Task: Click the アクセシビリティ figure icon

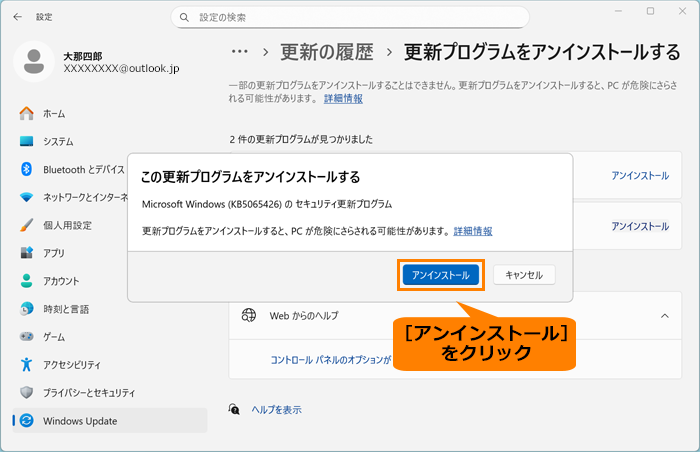Action: (26, 364)
